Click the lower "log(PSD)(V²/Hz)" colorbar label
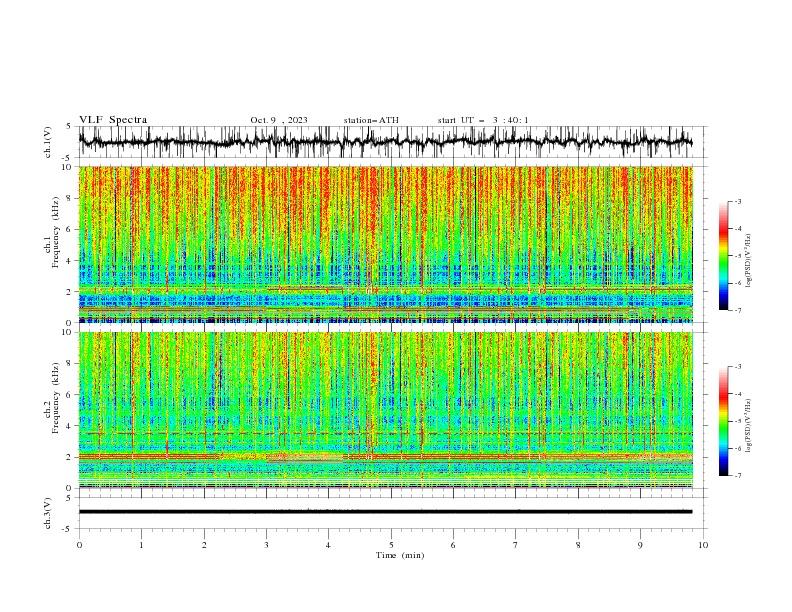 (748, 425)
